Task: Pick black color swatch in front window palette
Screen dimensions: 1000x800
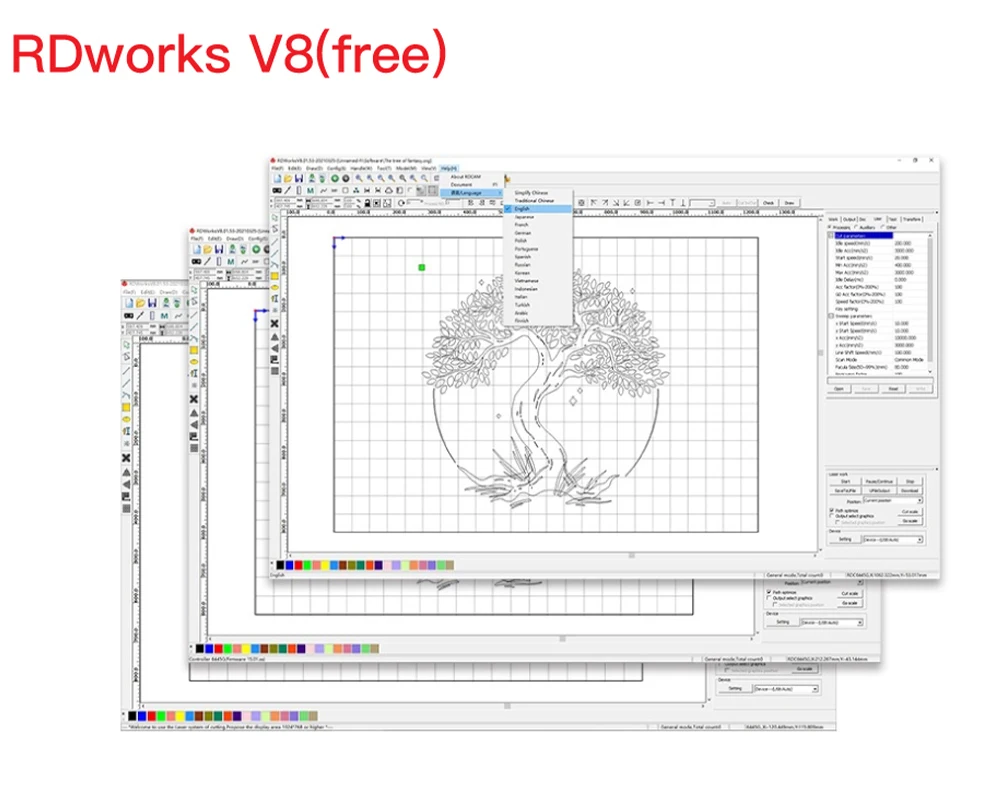Action: click(280, 565)
